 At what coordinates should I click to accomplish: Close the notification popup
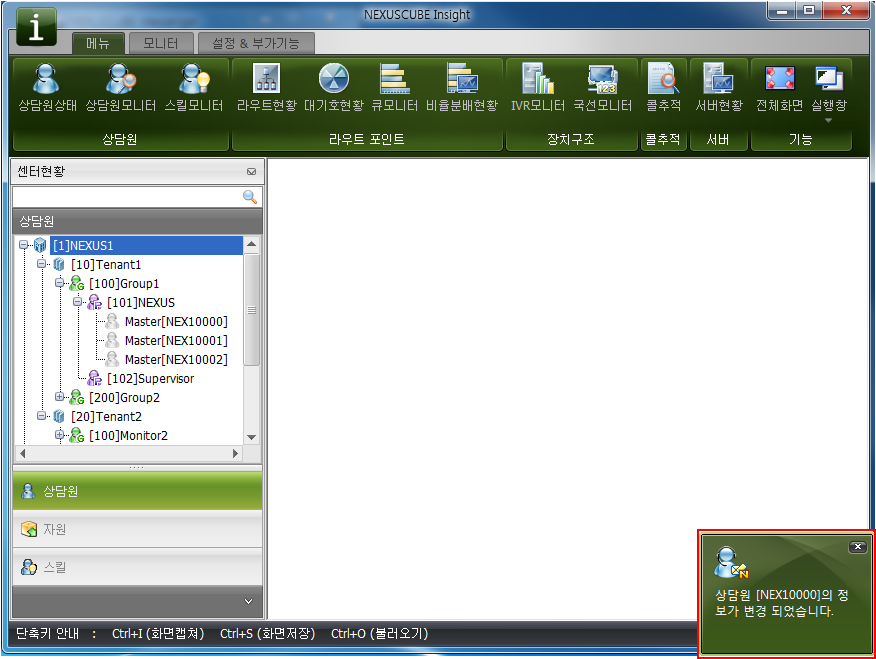[x=858, y=547]
